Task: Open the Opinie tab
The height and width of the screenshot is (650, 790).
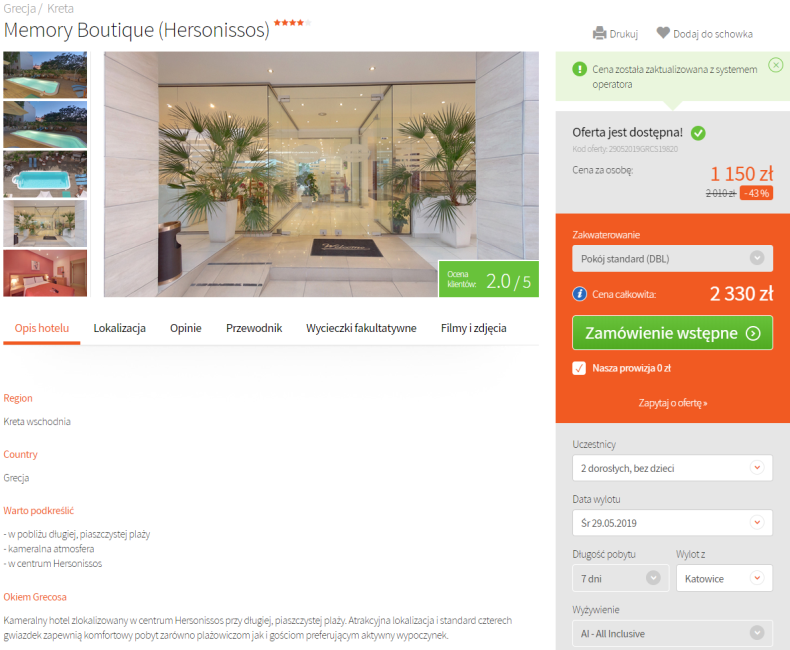Action: coord(185,328)
